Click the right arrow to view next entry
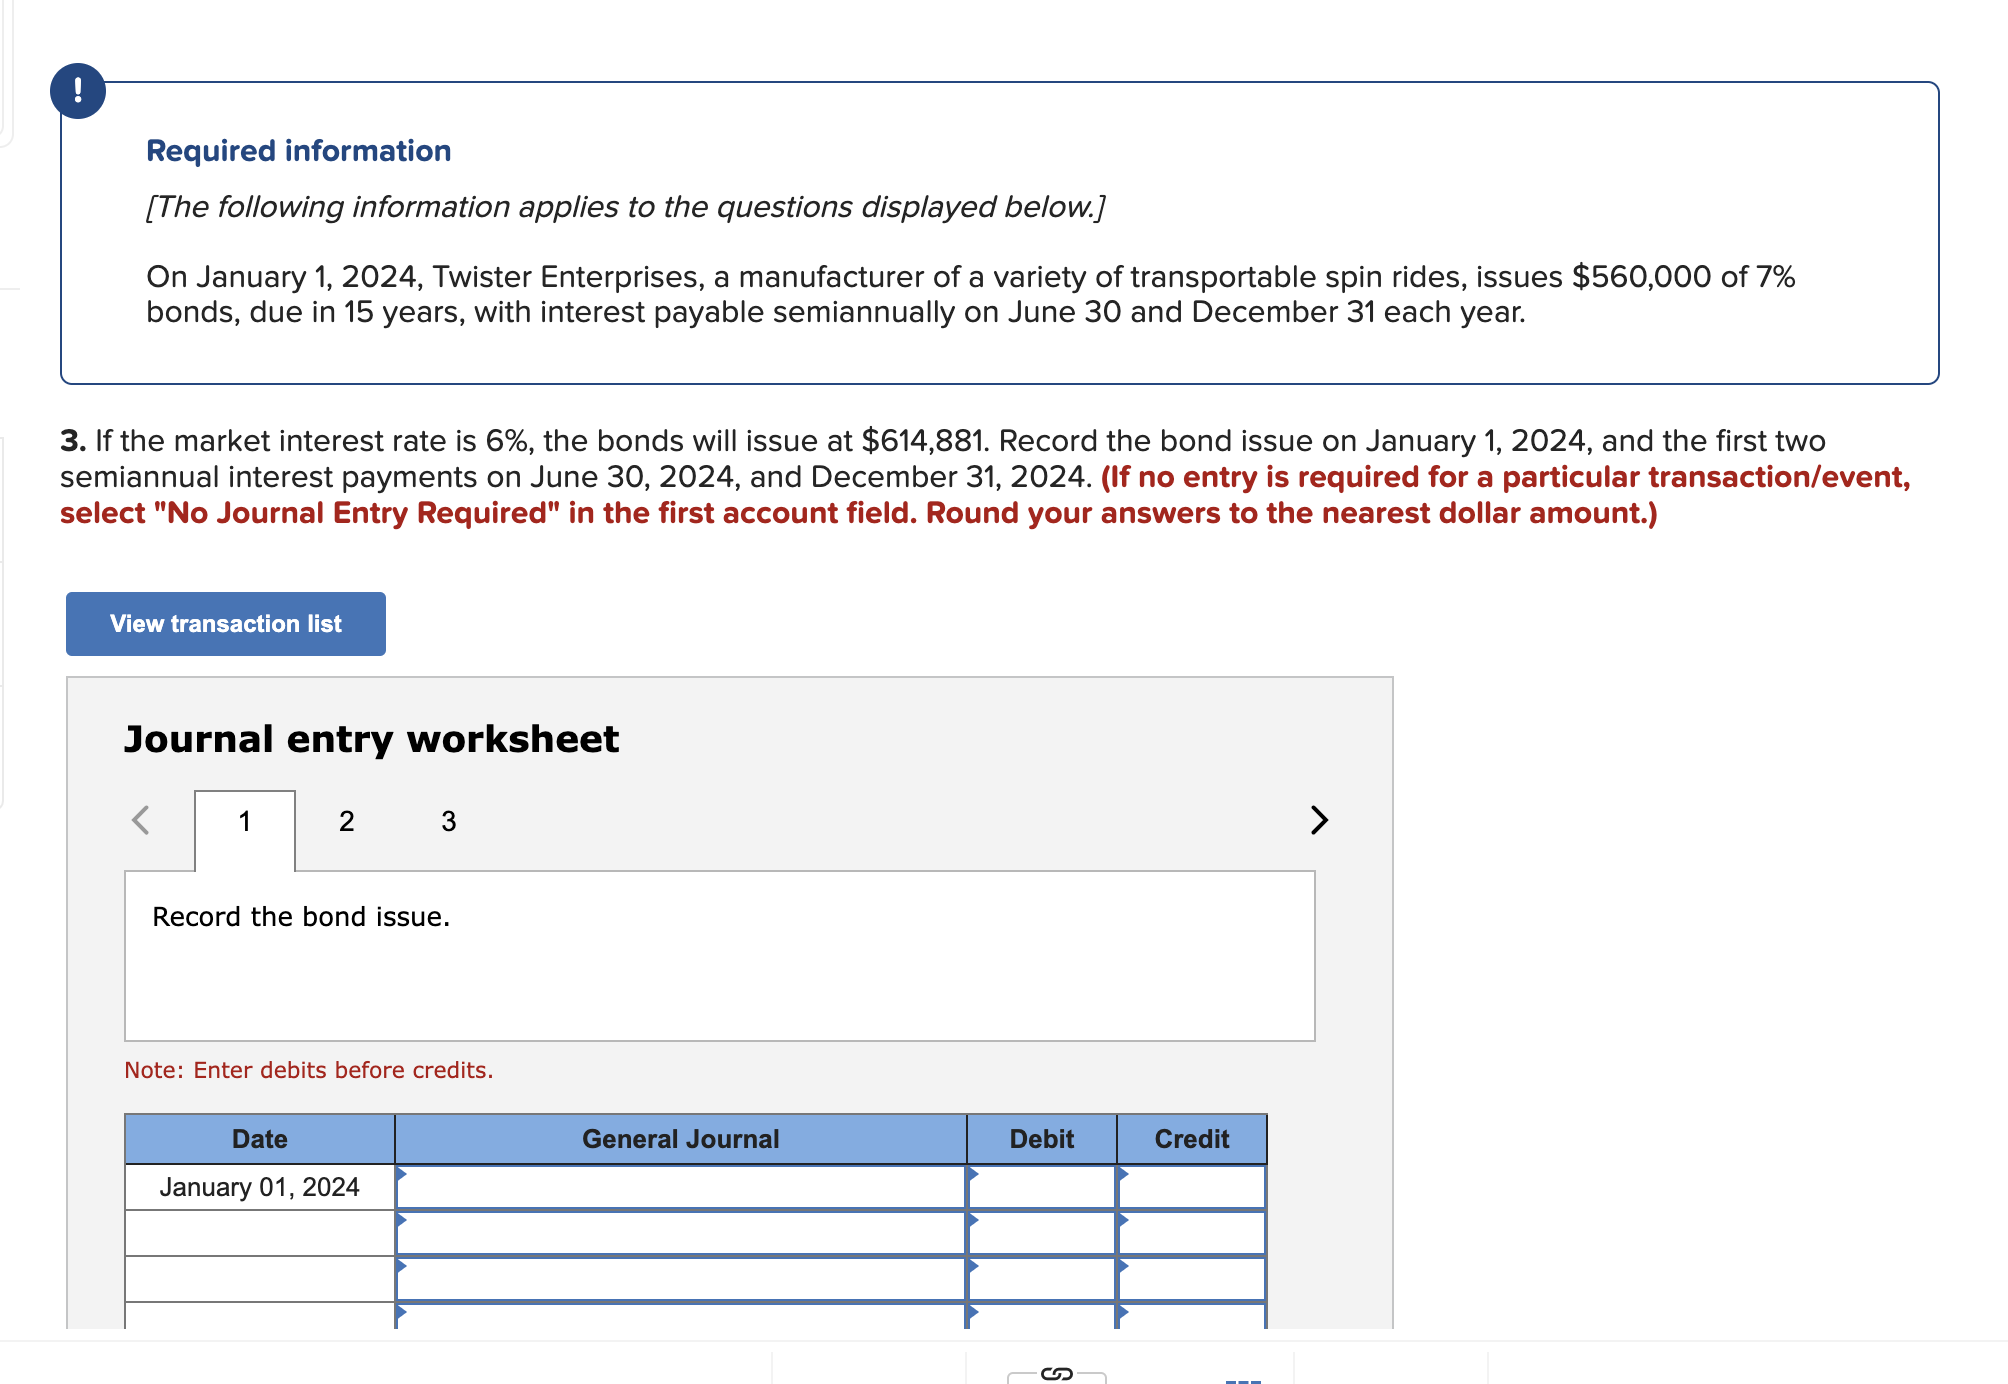The image size is (2008, 1384). [1319, 820]
